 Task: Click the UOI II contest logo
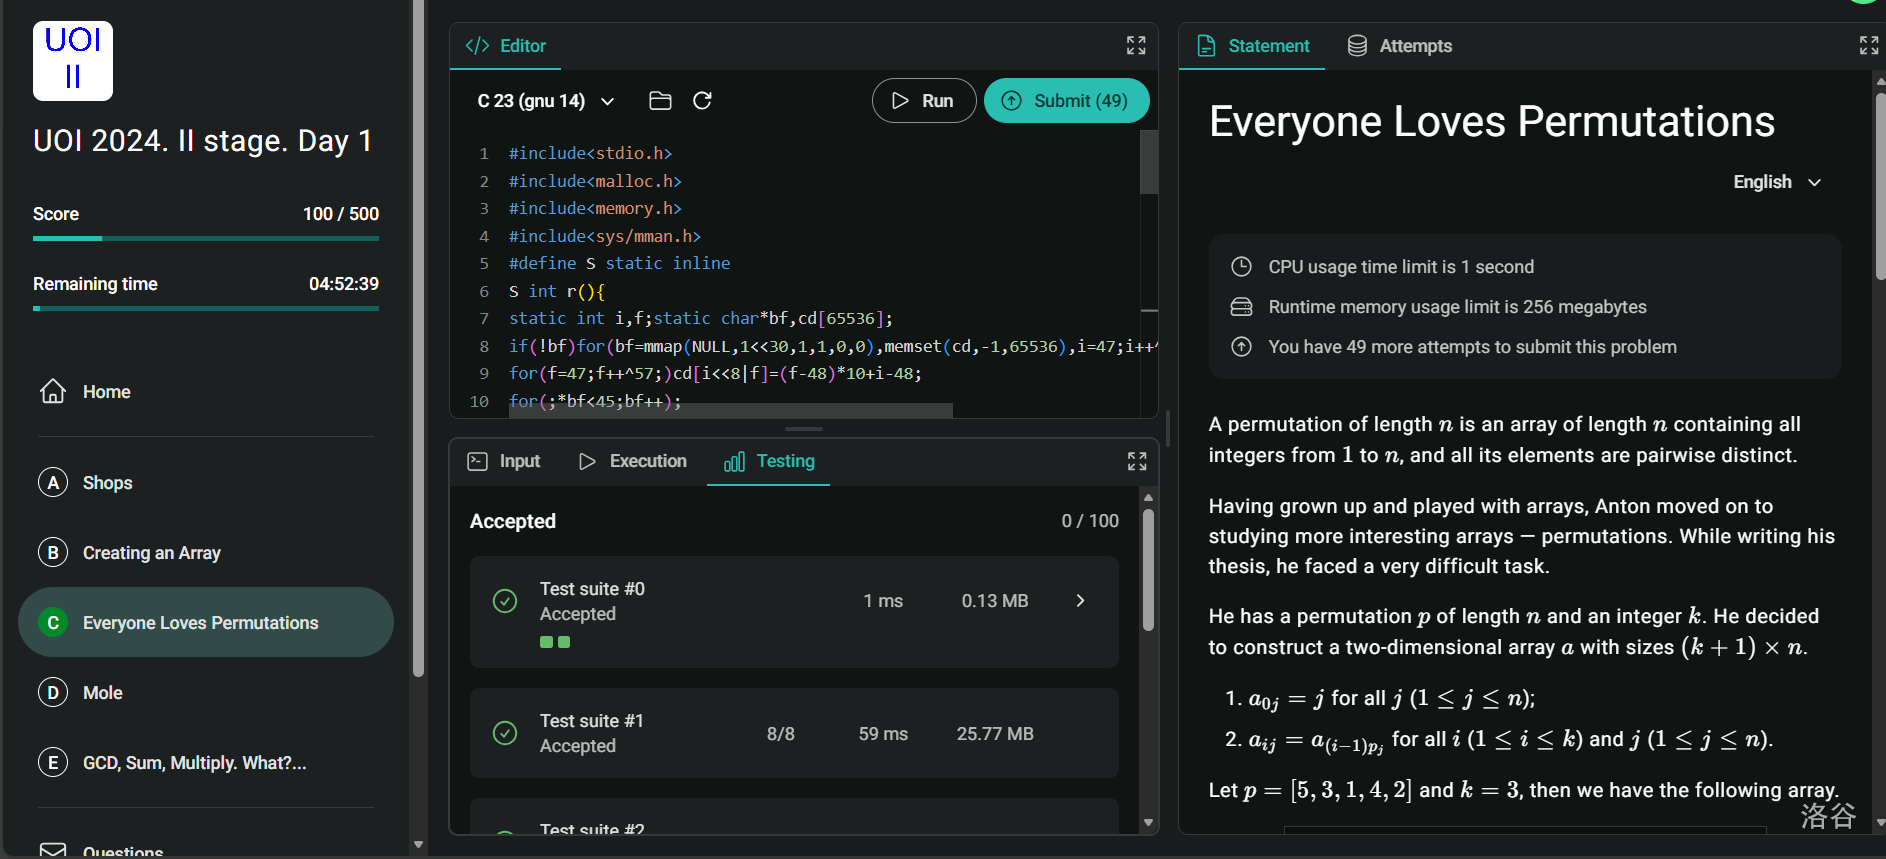73,61
